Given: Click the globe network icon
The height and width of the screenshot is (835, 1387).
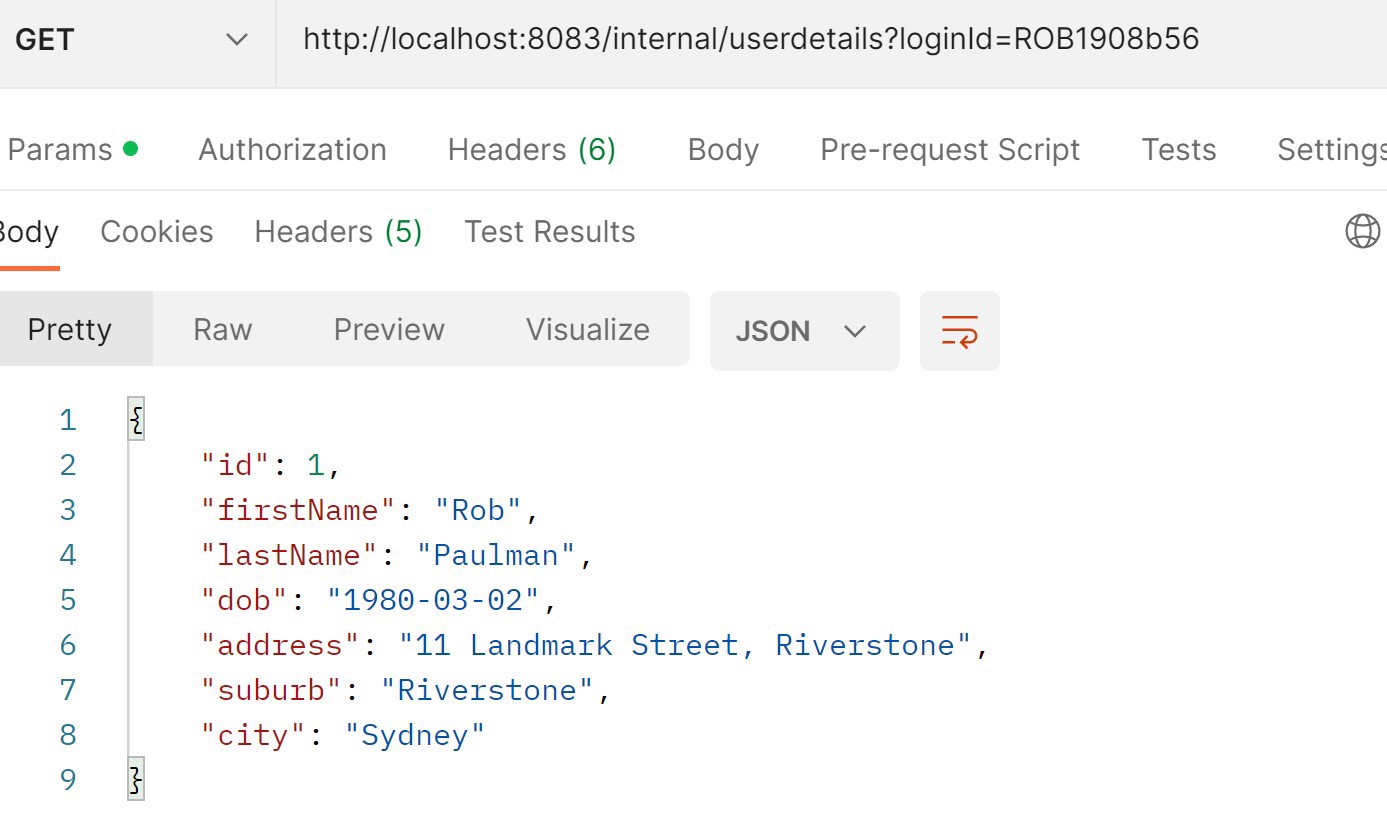Looking at the screenshot, I should pos(1362,231).
